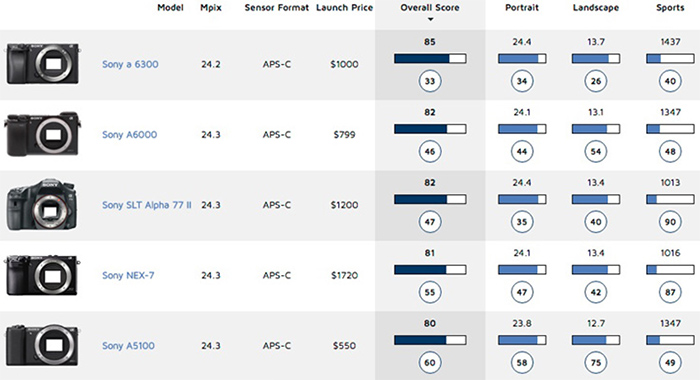Sort by Mpix column header
The image size is (700, 380).
point(211,8)
